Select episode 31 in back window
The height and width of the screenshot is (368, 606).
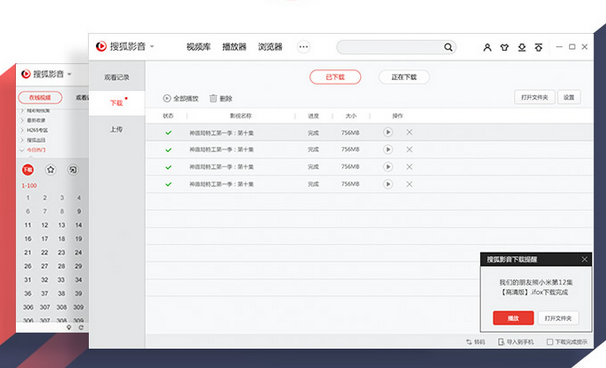(28, 280)
